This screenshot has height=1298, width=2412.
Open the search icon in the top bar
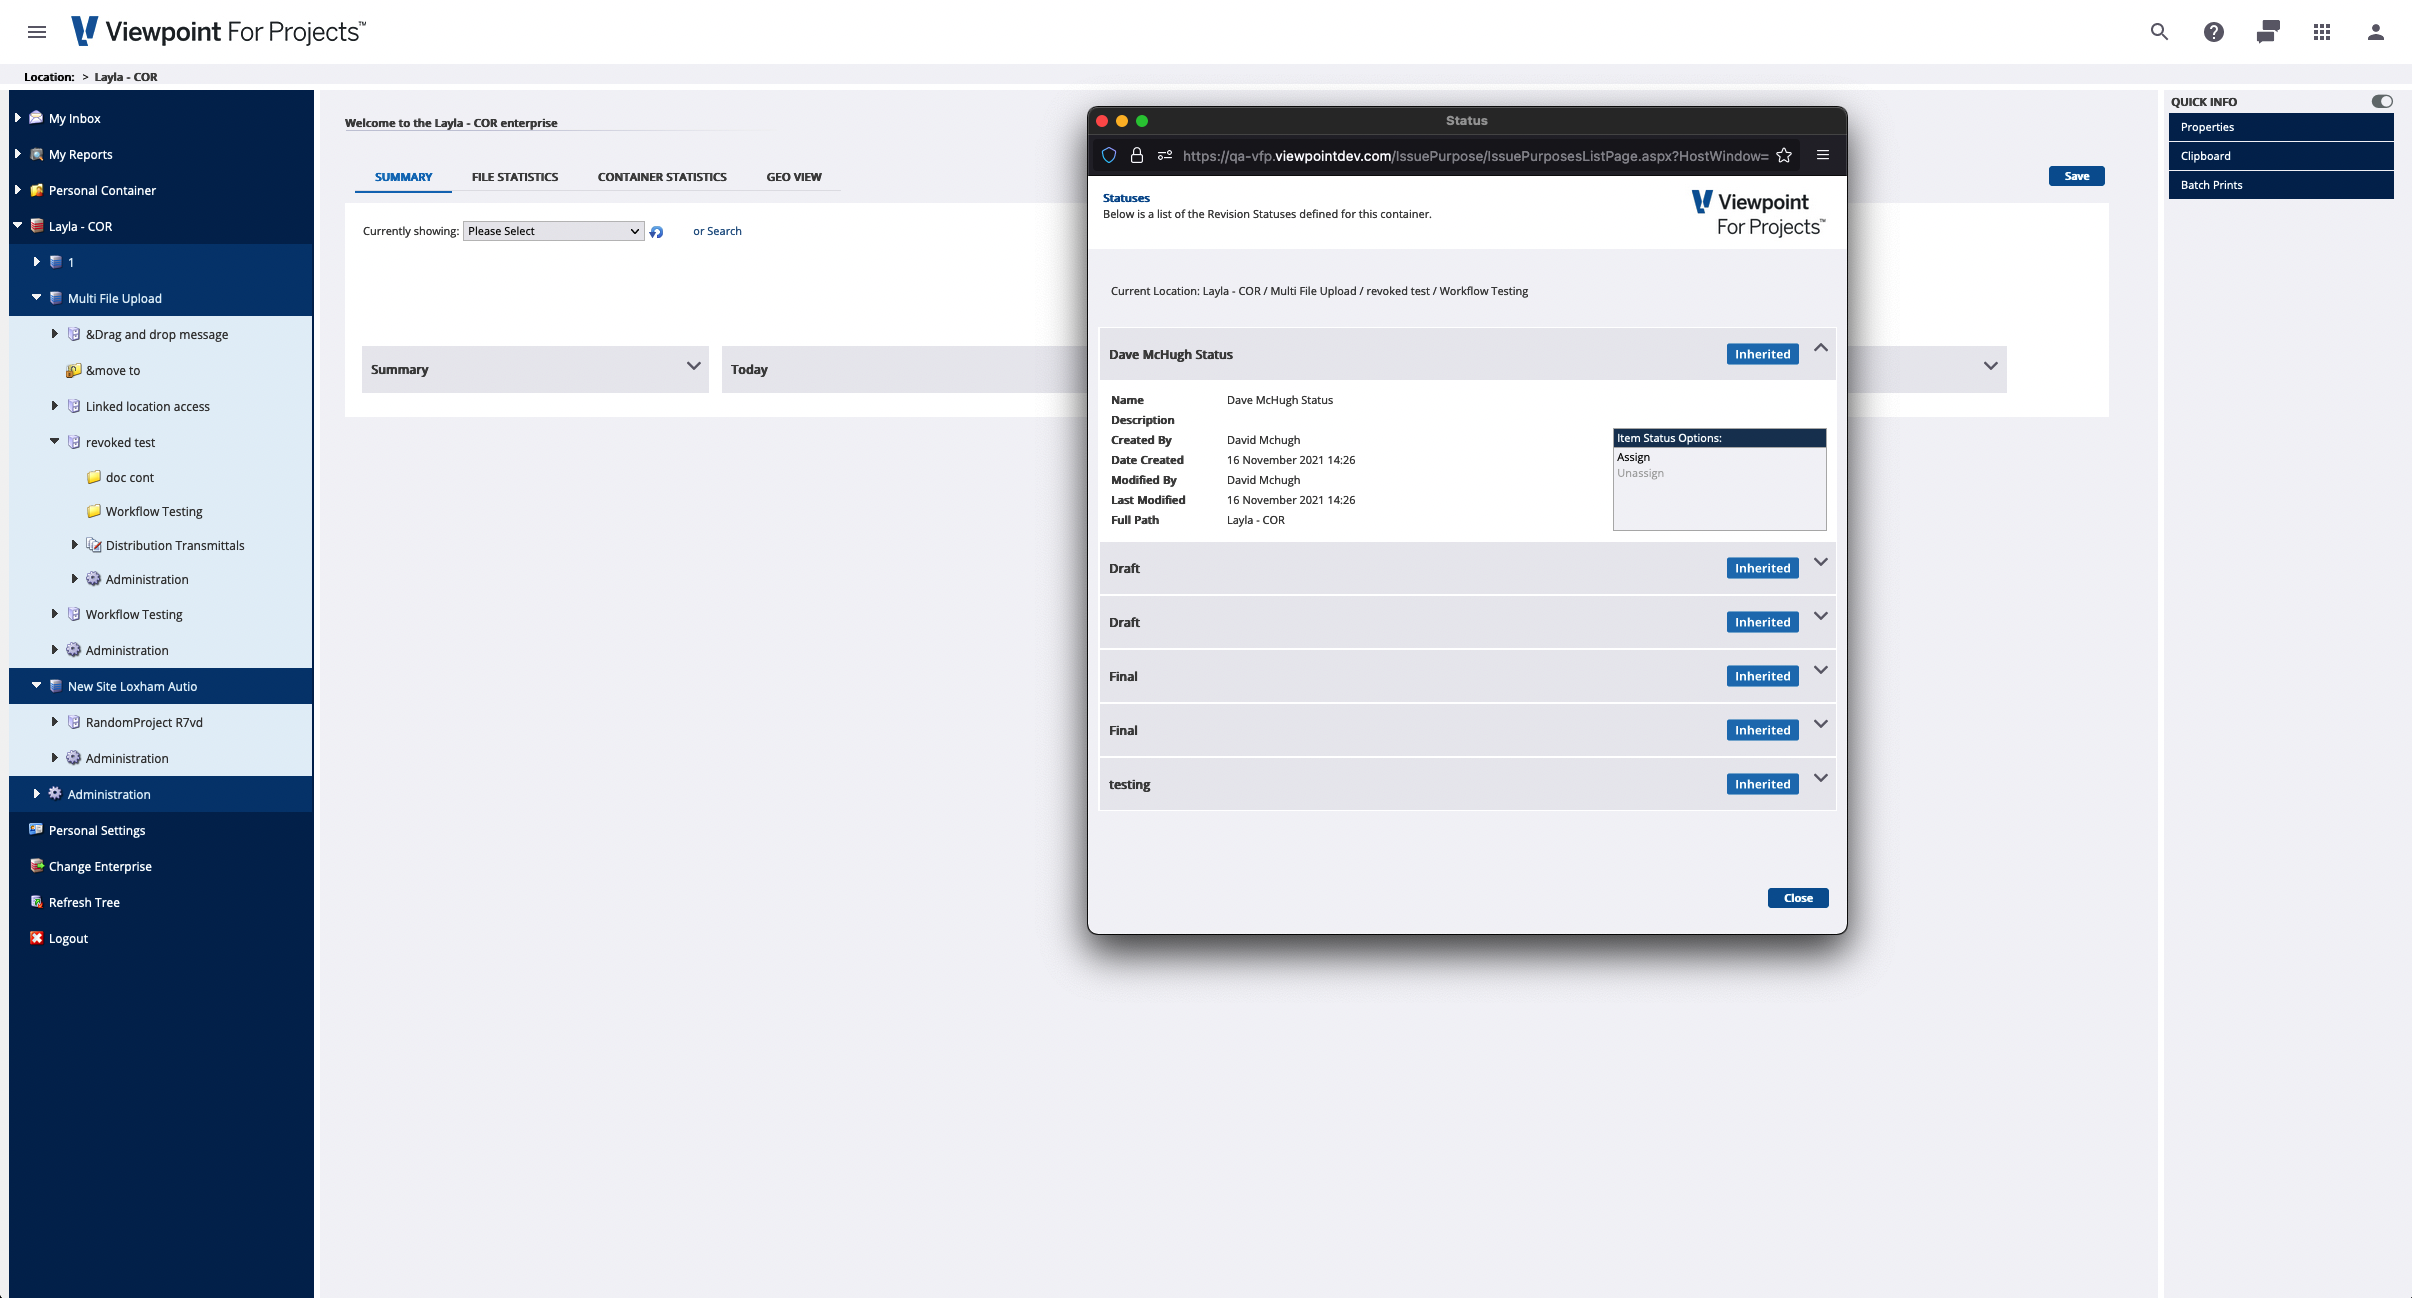2158,31
